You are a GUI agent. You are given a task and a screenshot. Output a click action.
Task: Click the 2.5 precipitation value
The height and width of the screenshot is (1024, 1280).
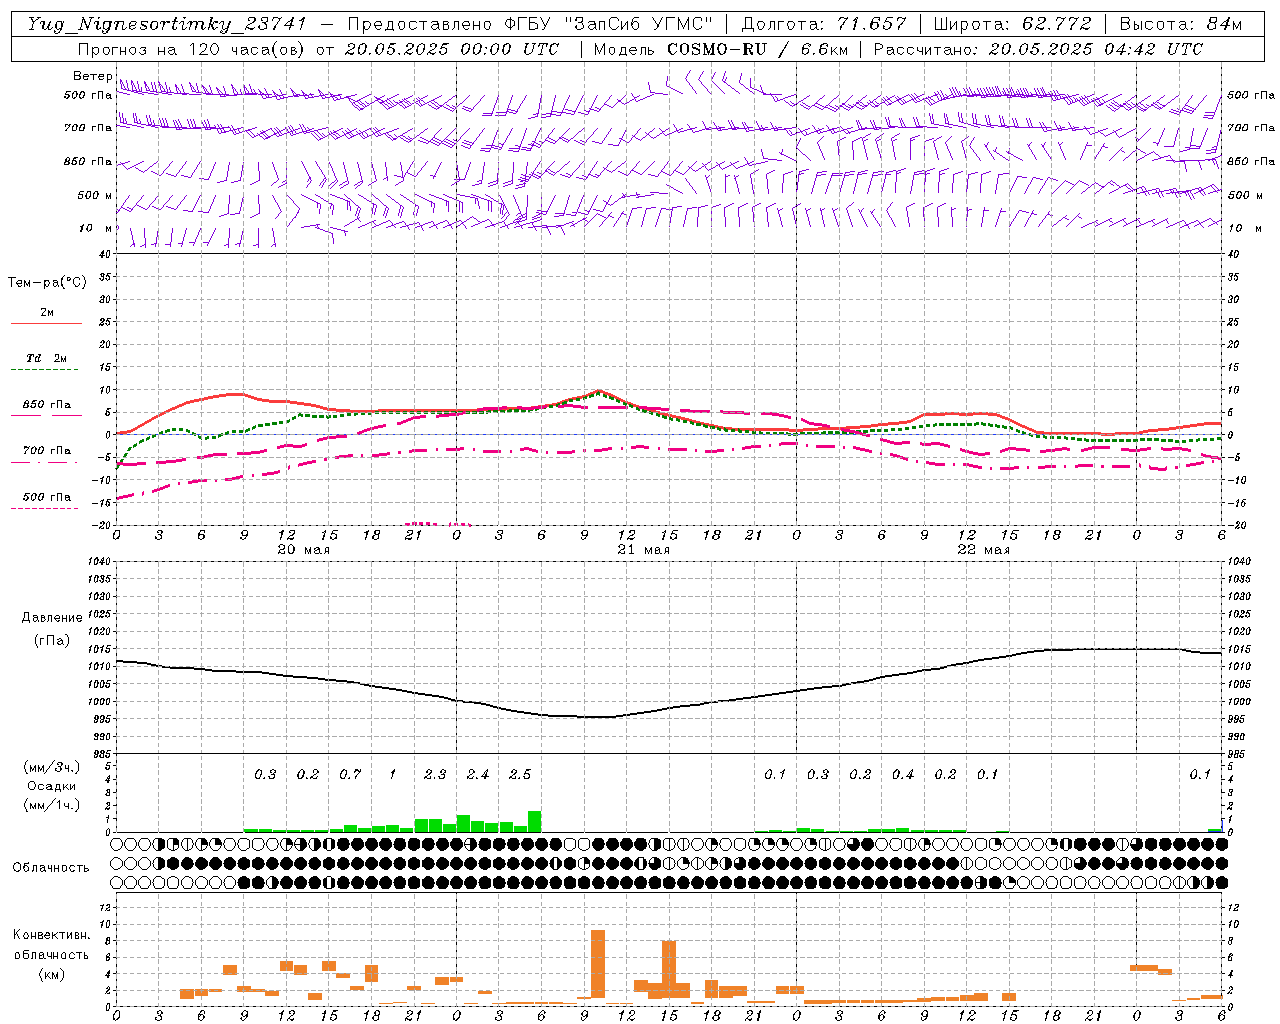[x=520, y=775]
